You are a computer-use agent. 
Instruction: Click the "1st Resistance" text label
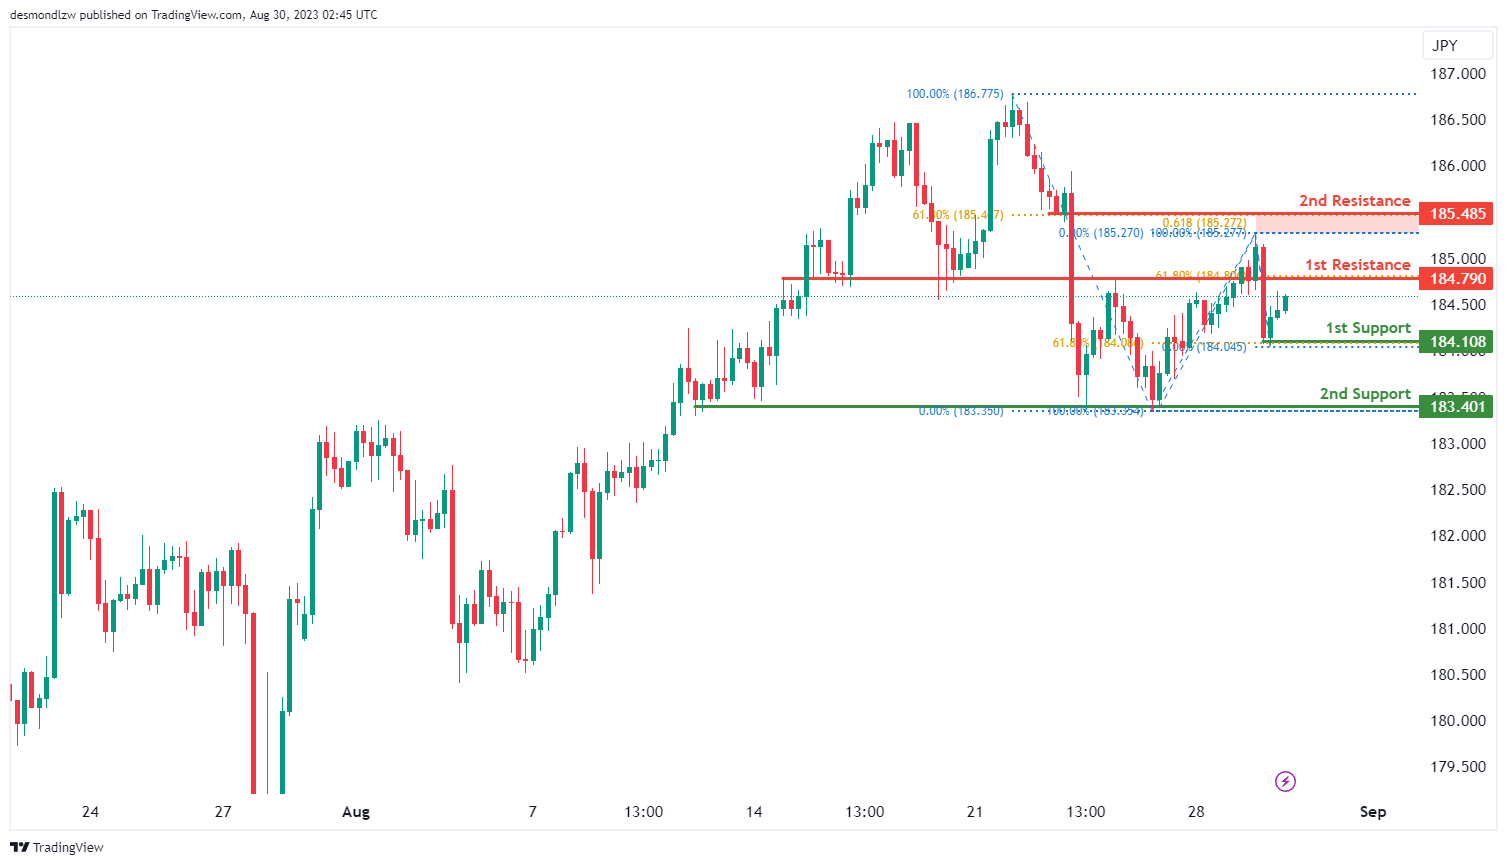[x=1357, y=265]
